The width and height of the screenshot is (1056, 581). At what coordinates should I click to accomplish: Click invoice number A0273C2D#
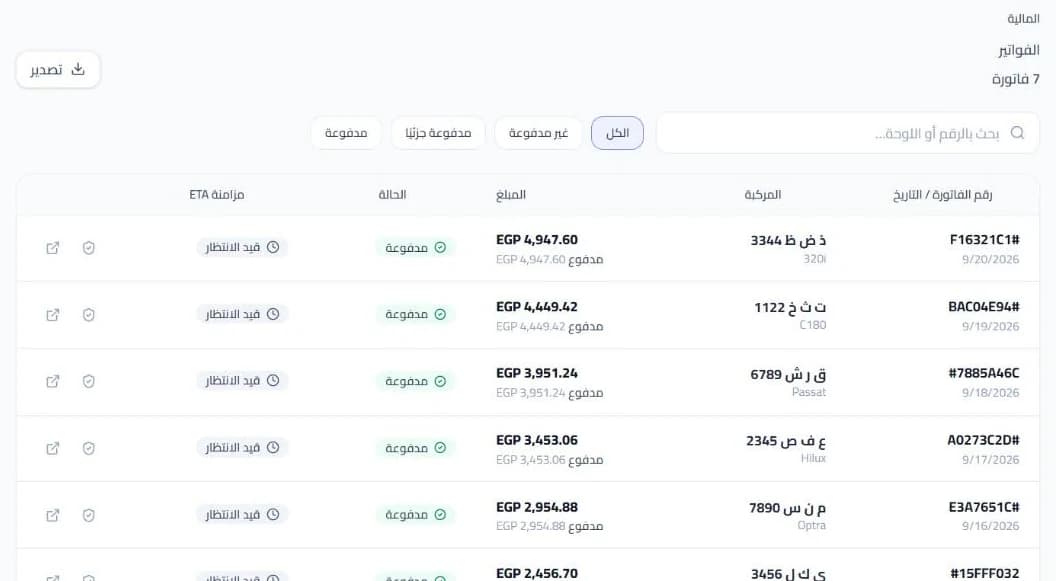(983, 440)
